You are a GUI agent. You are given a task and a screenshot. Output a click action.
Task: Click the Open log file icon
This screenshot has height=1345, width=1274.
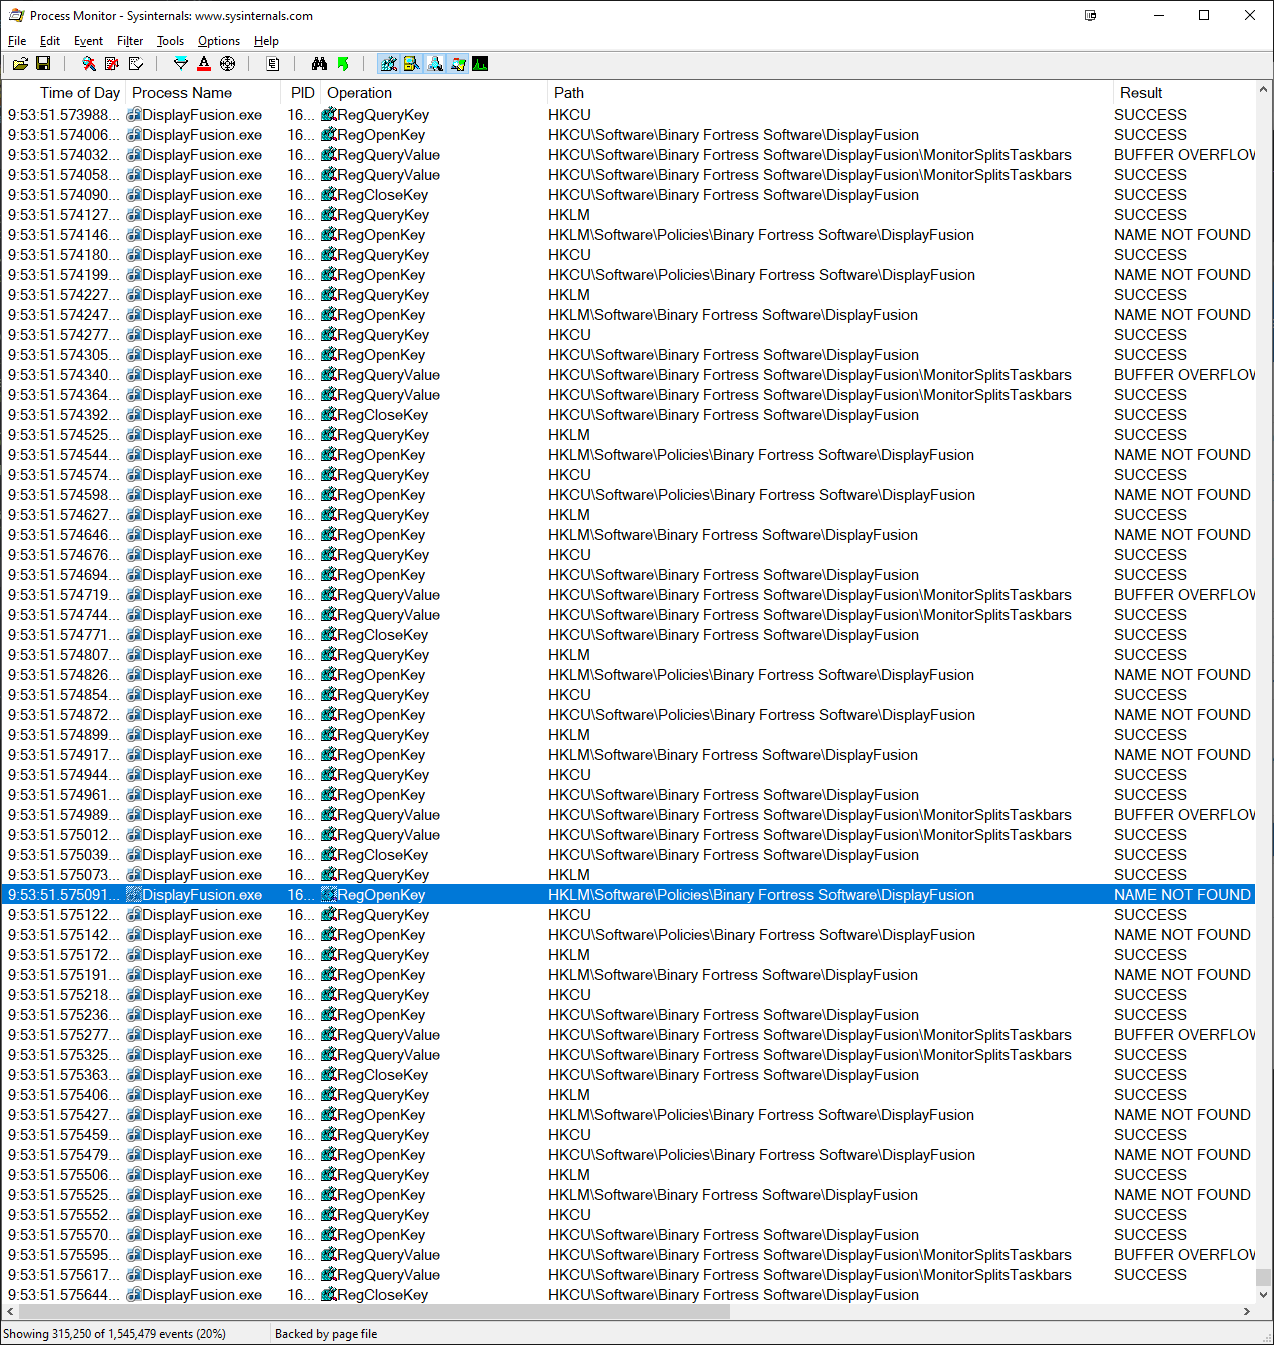[20, 64]
